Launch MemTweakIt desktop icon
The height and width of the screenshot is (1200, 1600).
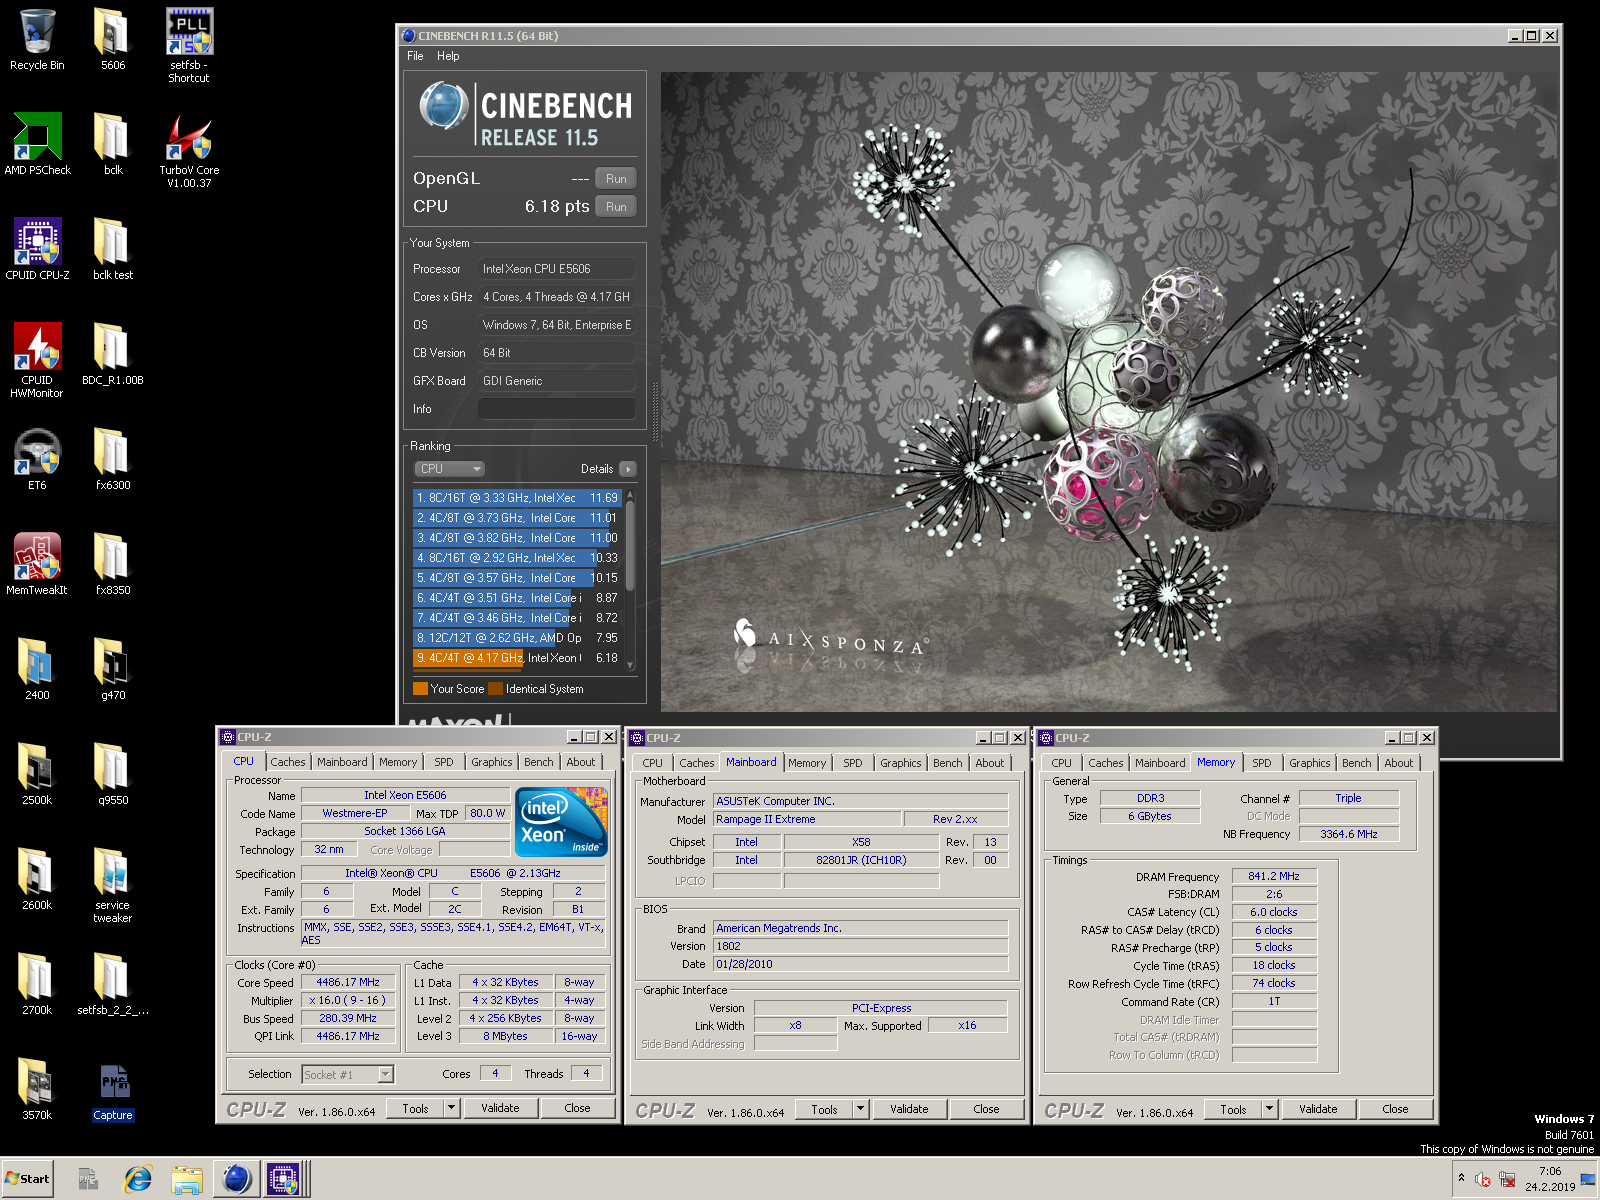pyautogui.click(x=37, y=564)
